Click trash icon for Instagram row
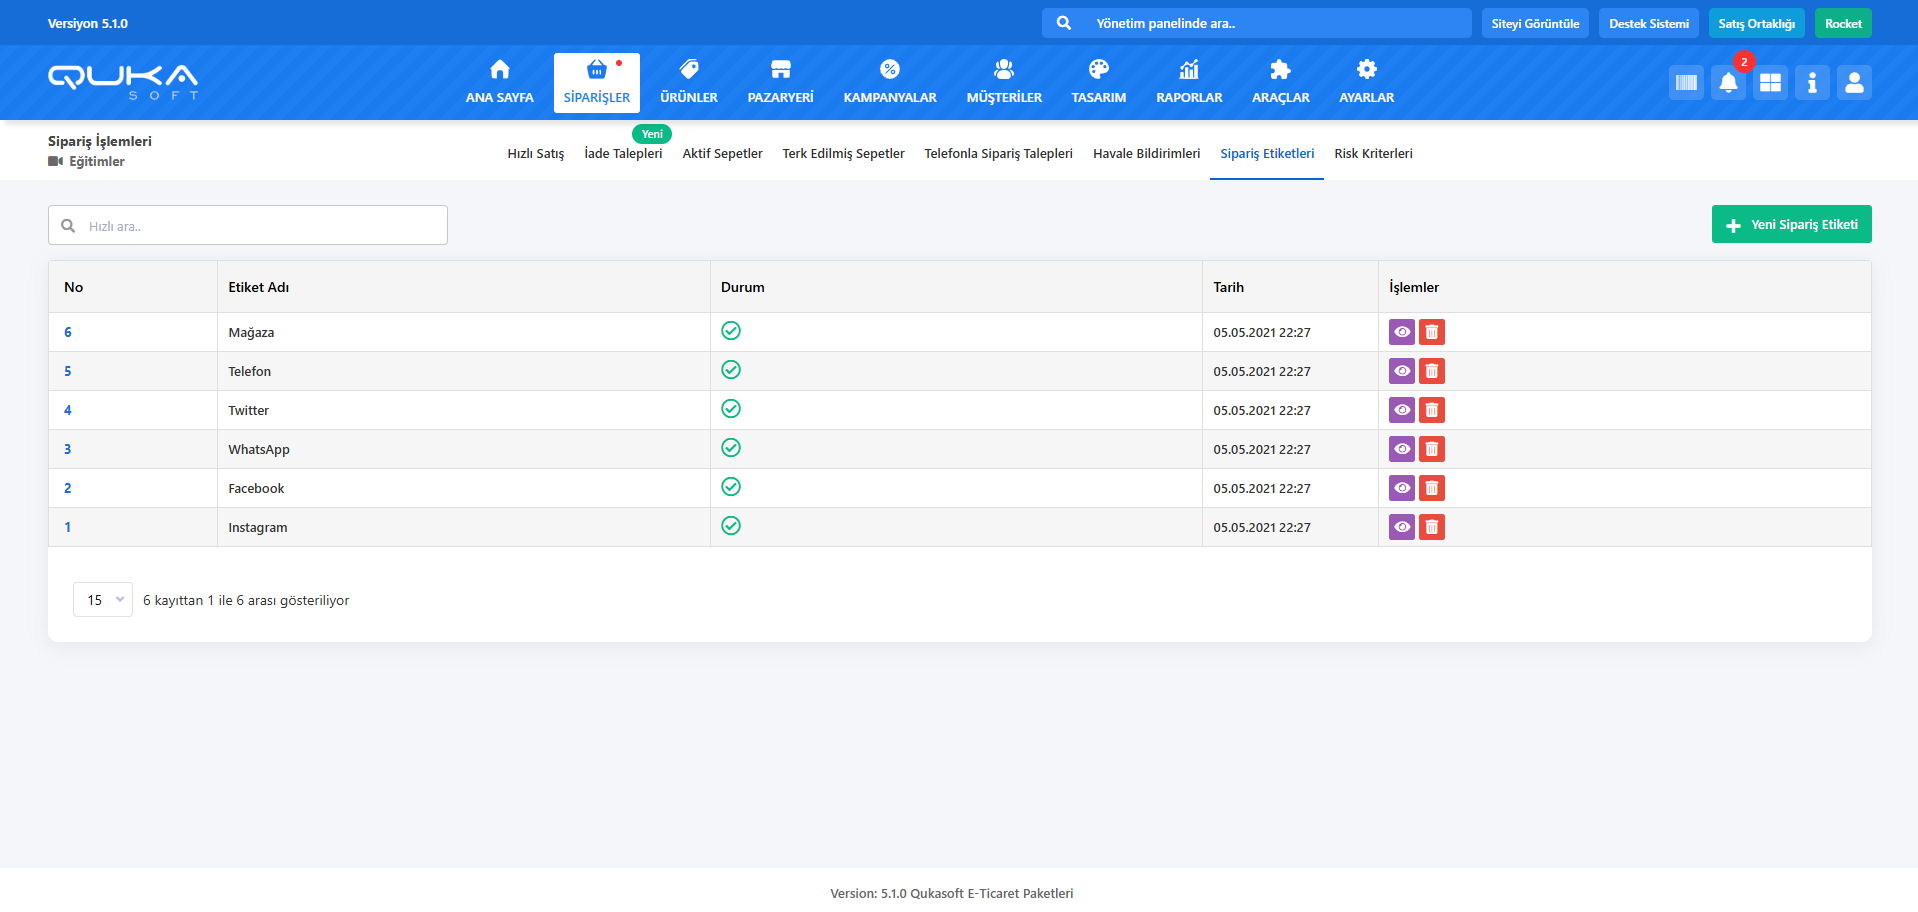This screenshot has height=912, width=1918. [x=1432, y=527]
